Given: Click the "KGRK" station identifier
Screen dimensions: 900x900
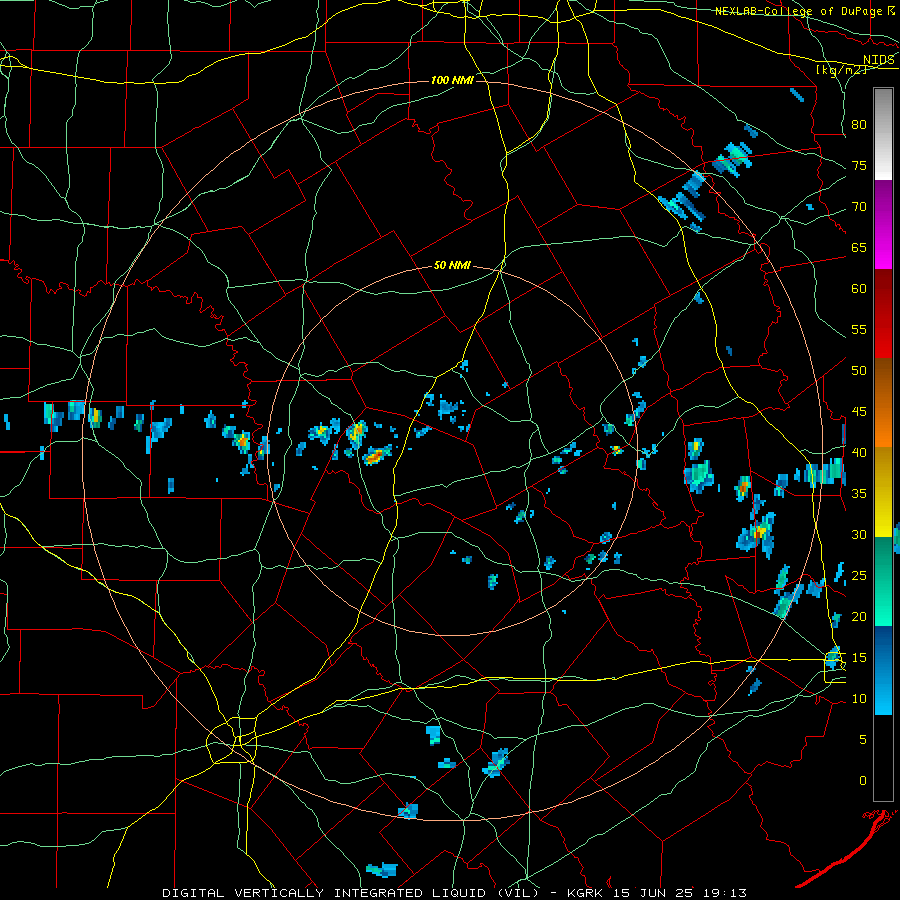Looking at the screenshot, I should [585, 893].
